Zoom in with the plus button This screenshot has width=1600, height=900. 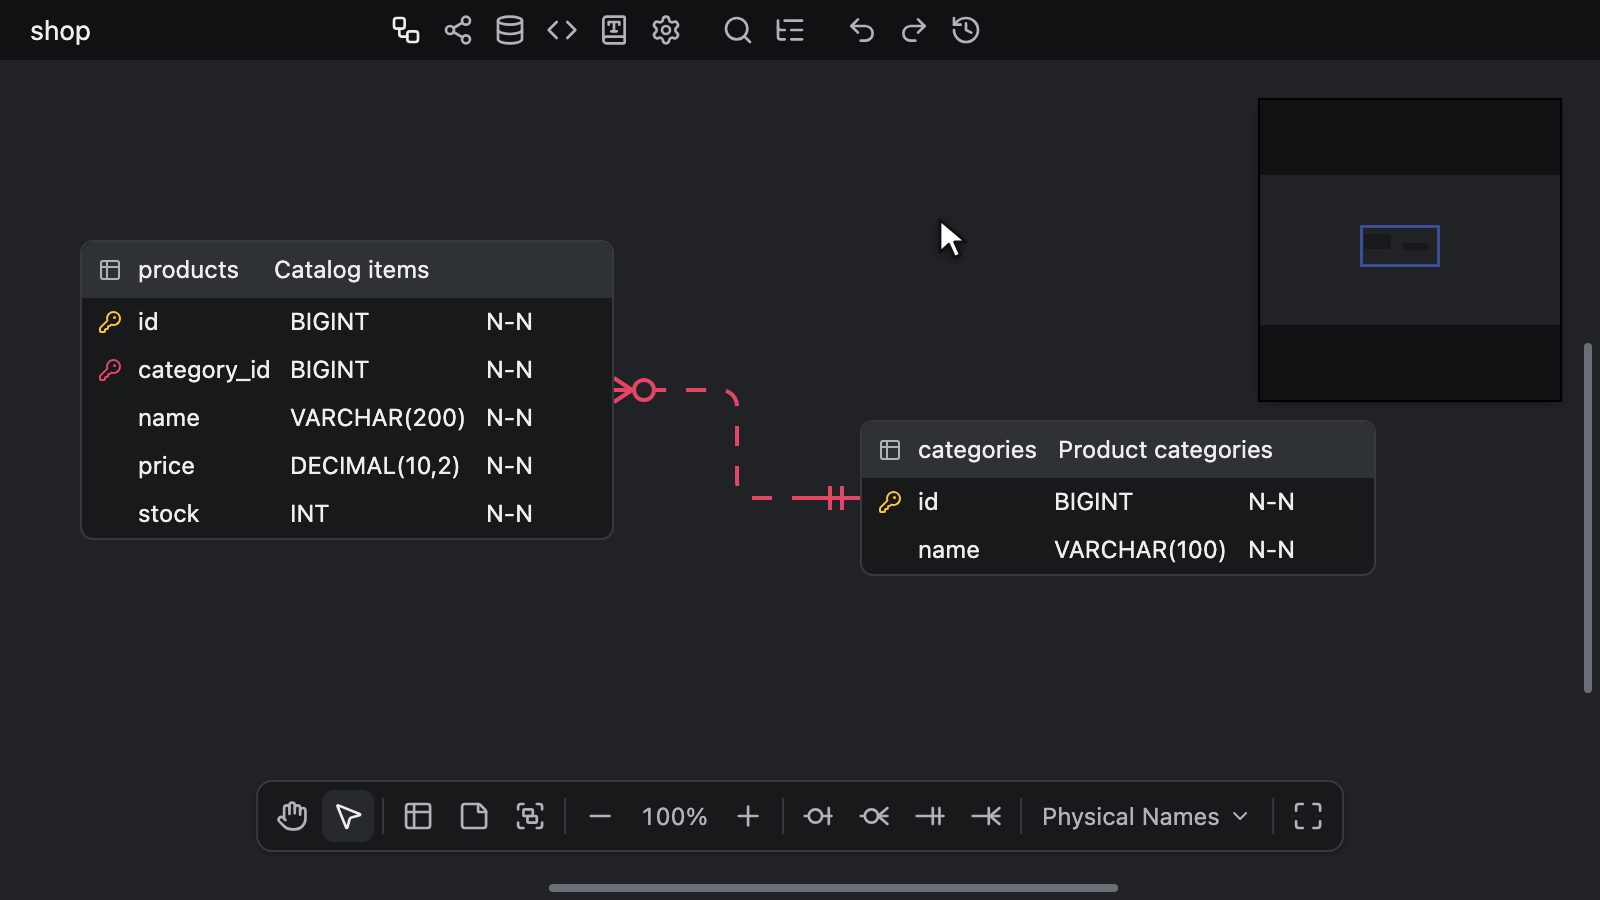pos(748,816)
